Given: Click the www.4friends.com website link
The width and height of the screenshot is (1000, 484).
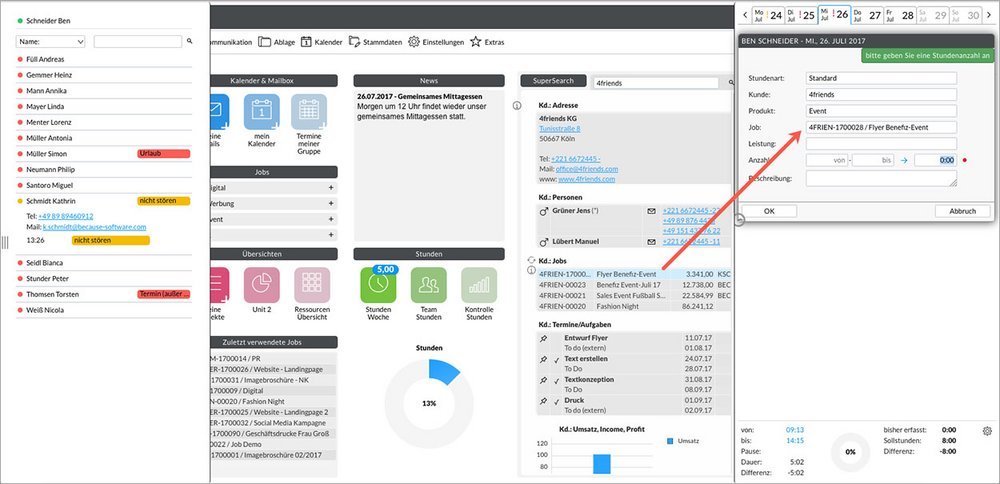Looking at the screenshot, I should [587, 179].
